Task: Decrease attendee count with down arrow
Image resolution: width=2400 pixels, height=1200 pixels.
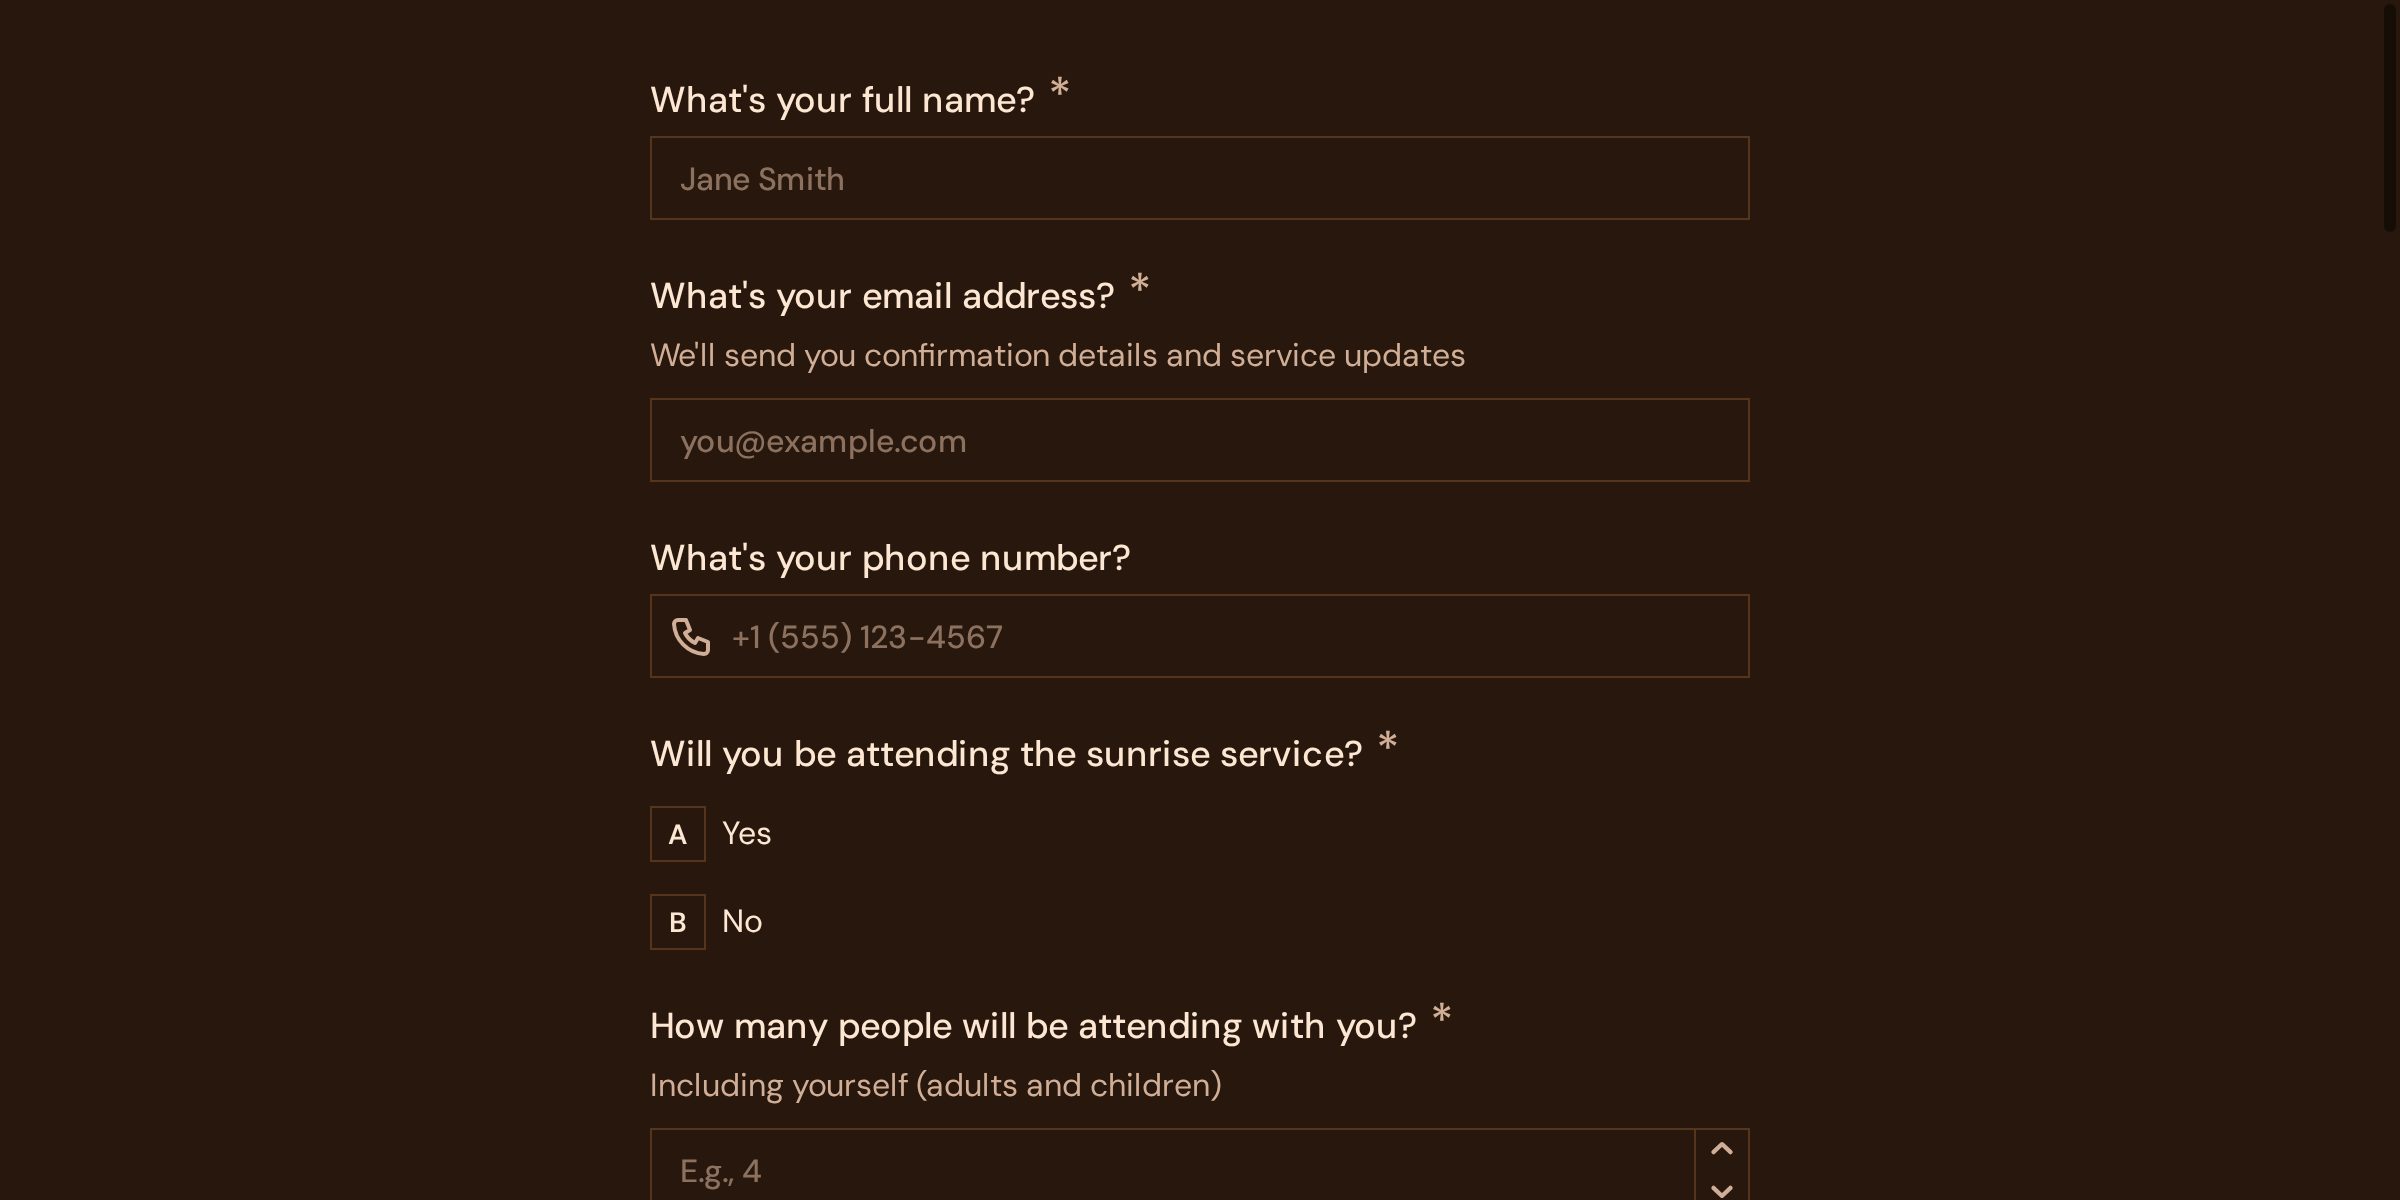Action: [1721, 1188]
